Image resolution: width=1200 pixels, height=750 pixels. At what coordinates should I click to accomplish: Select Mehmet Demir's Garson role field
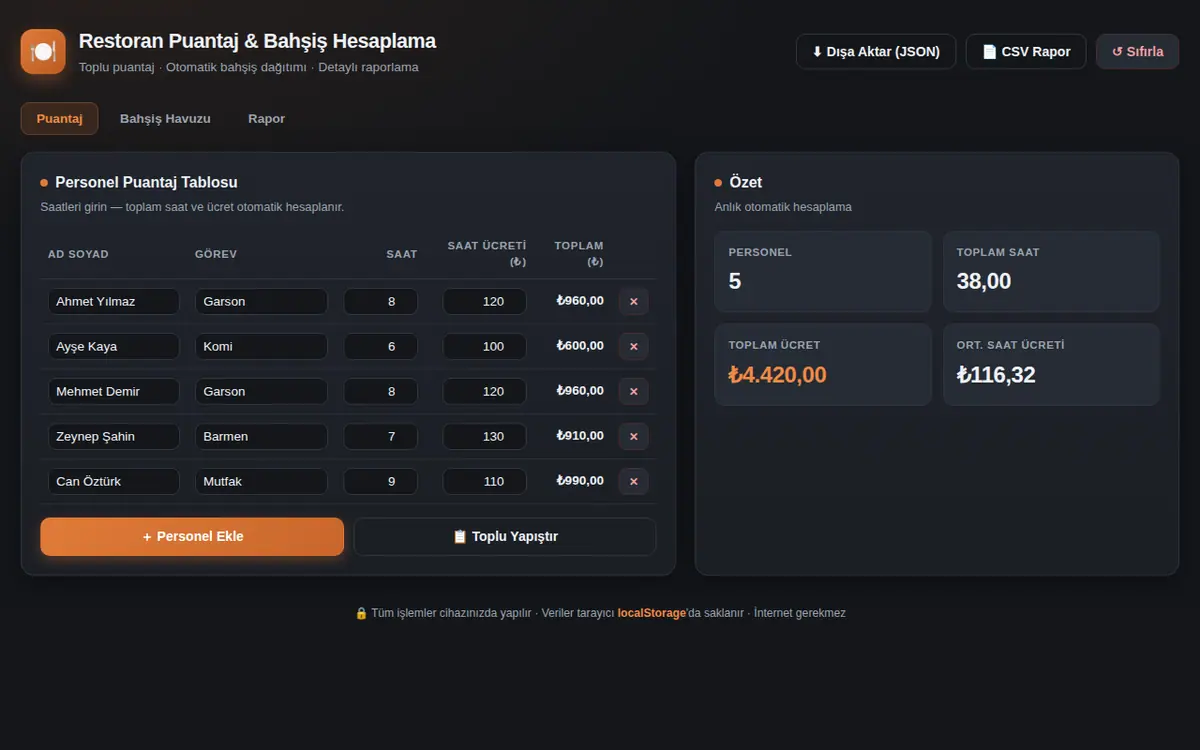point(261,392)
